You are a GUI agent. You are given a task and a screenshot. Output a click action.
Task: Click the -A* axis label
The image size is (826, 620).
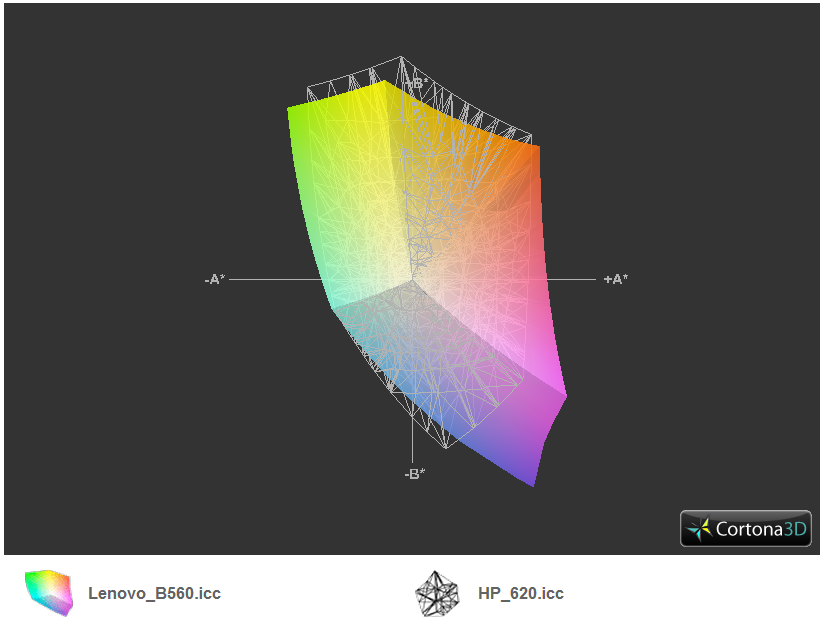(215, 279)
